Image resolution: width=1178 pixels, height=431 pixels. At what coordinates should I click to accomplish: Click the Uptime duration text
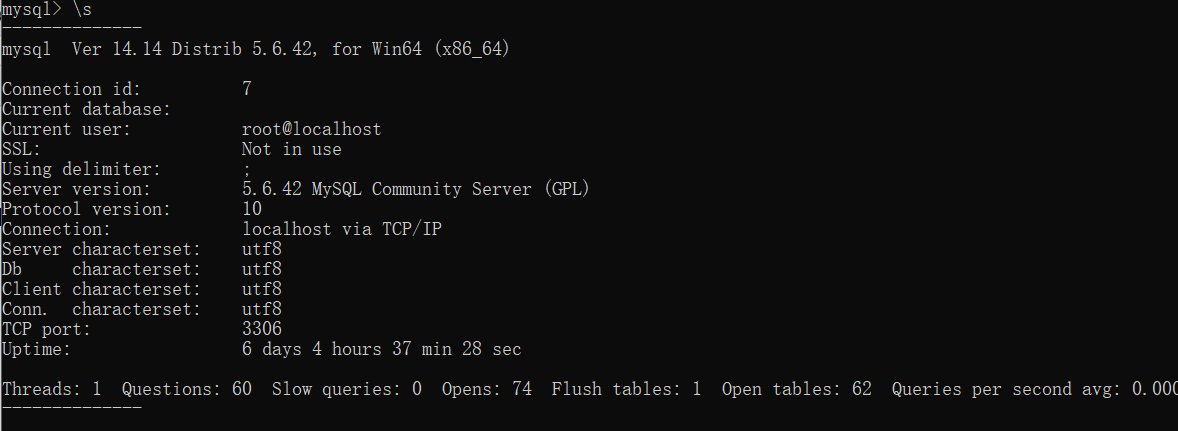click(381, 349)
